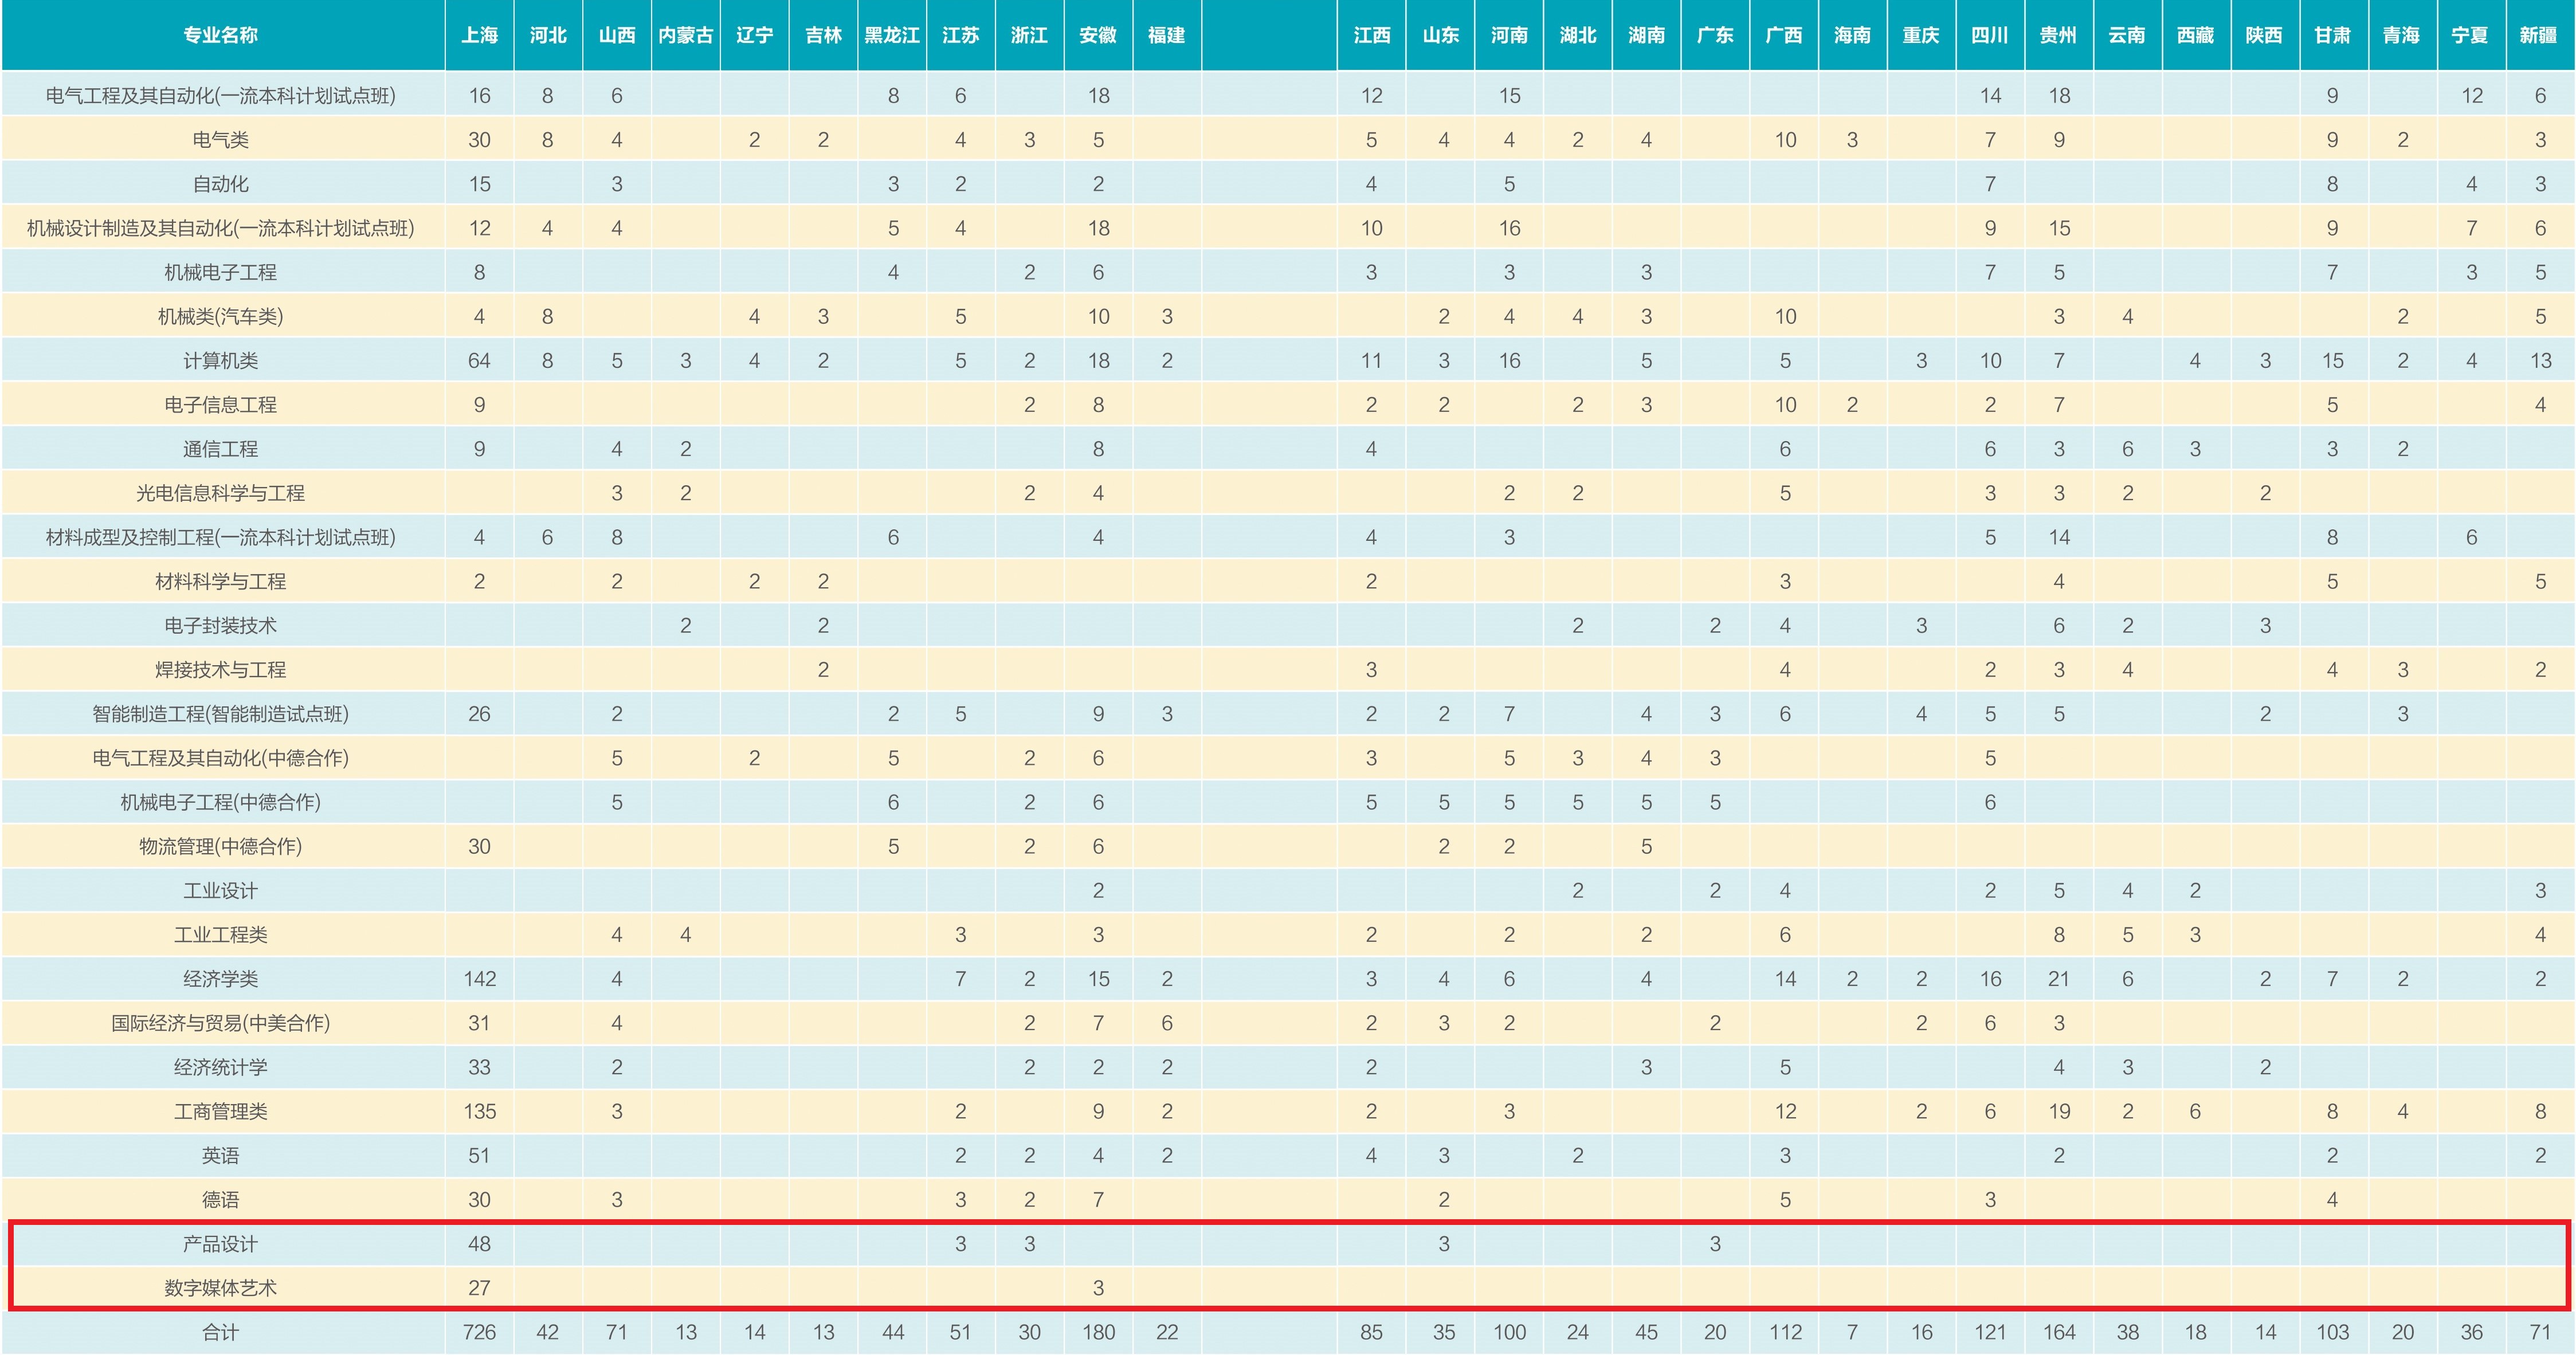Select the 64 cell in 计算机类 row
This screenshot has width=2576, height=1355.
click(479, 361)
